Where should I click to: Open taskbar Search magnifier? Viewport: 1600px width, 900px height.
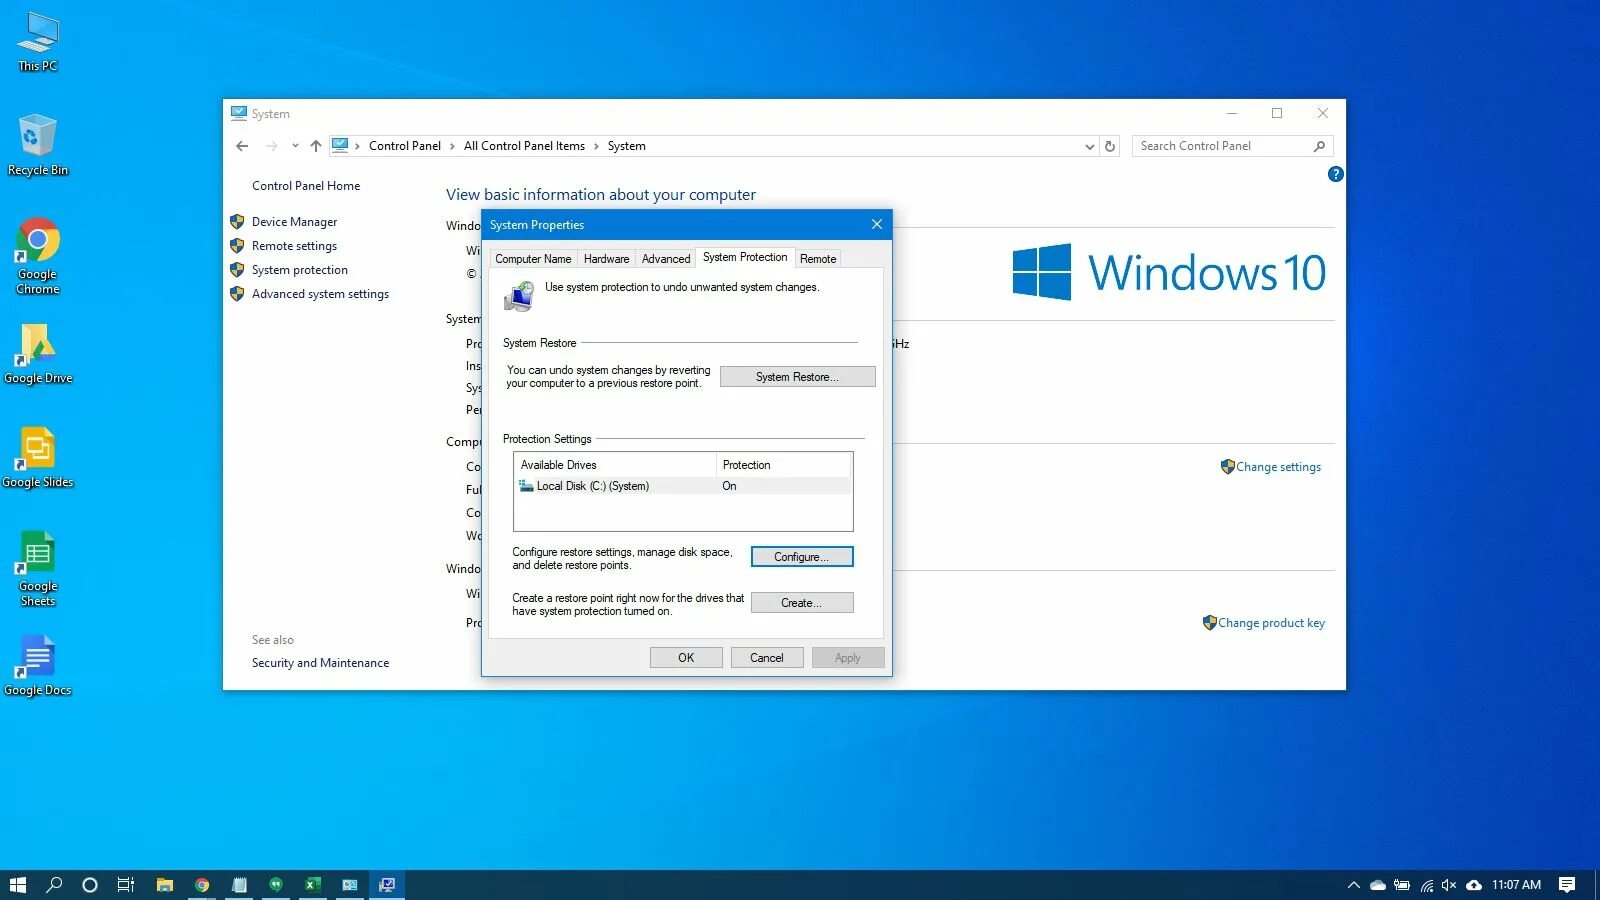click(x=54, y=885)
